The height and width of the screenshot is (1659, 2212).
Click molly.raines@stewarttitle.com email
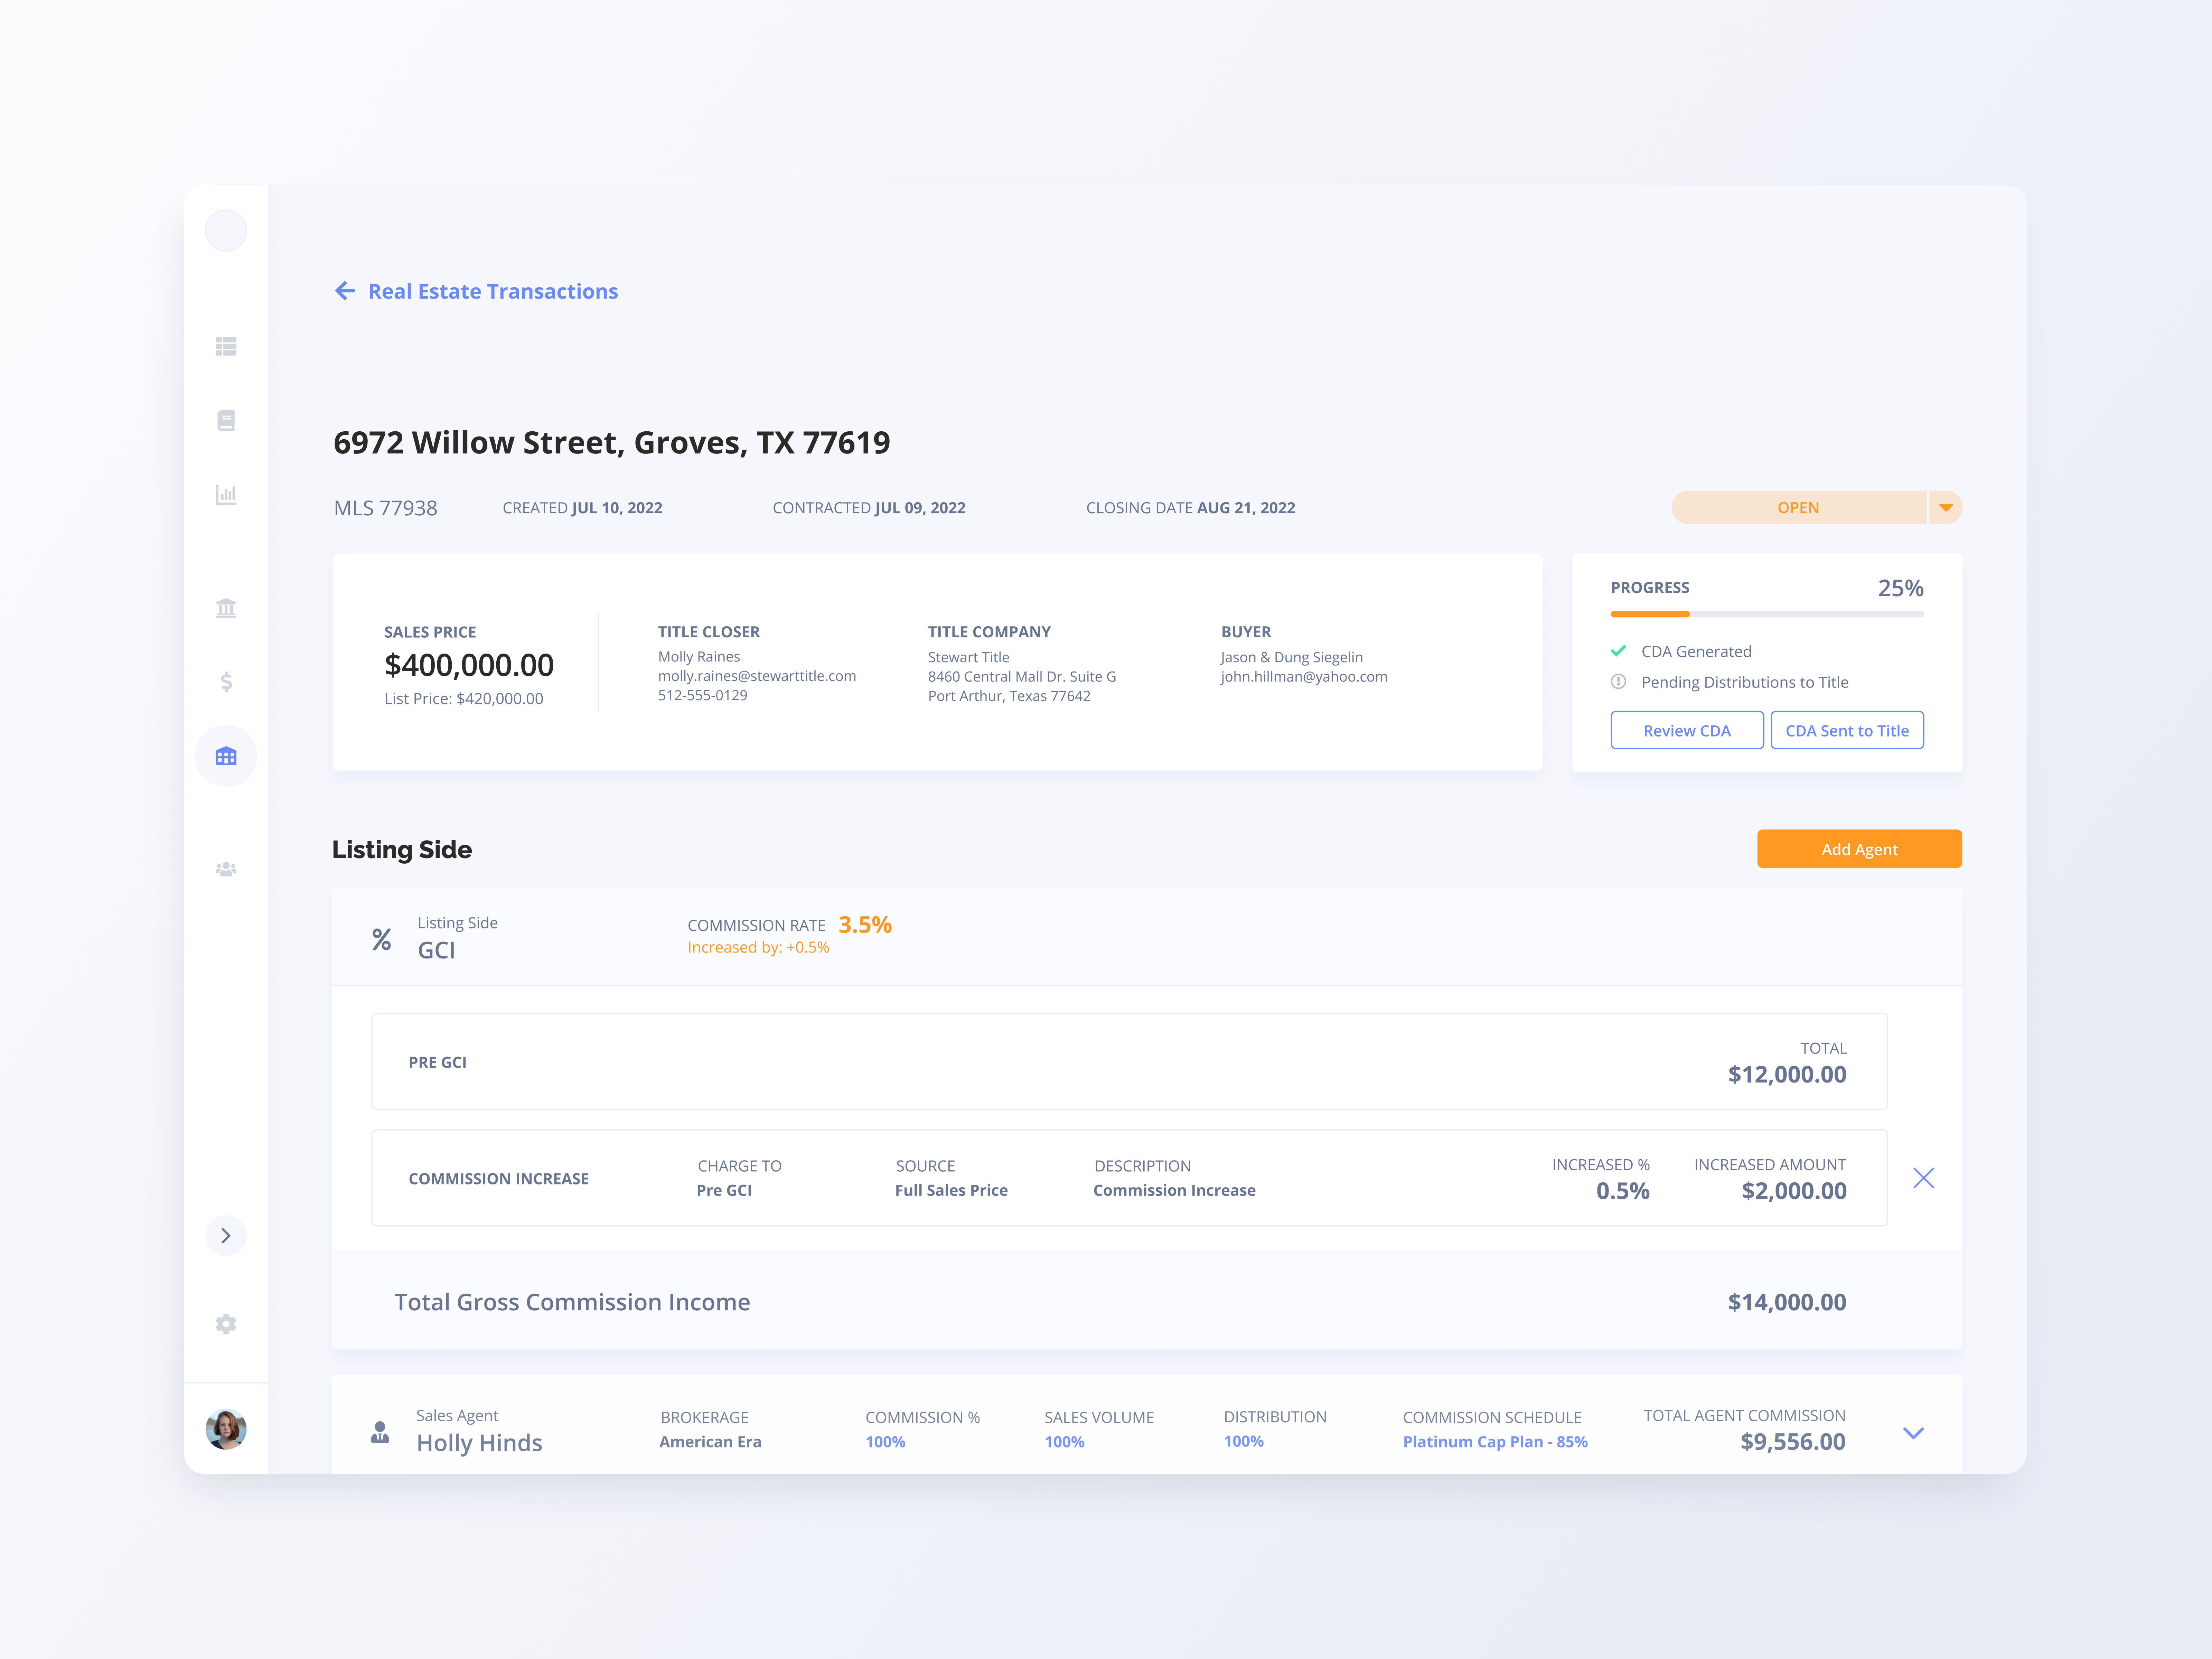coord(757,676)
